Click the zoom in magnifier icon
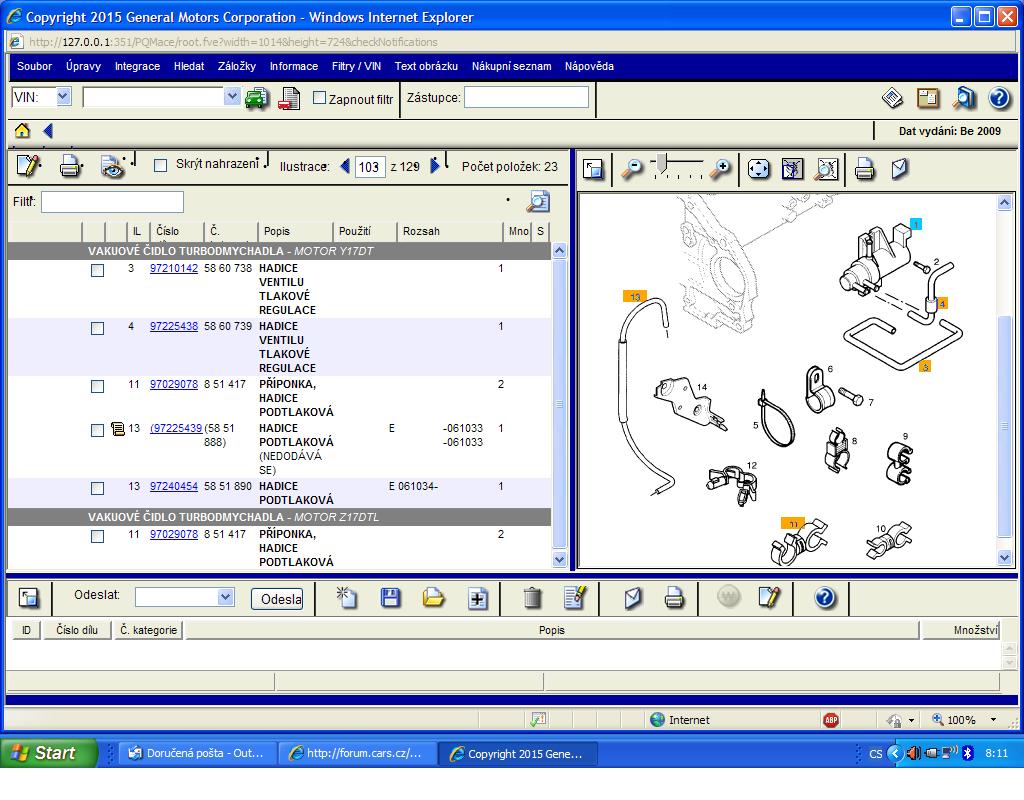This screenshot has height=800, width=1024. click(x=720, y=169)
